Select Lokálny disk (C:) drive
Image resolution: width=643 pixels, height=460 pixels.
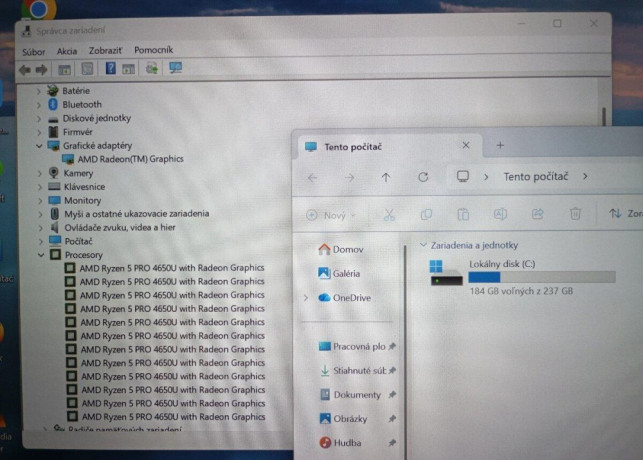click(522, 277)
